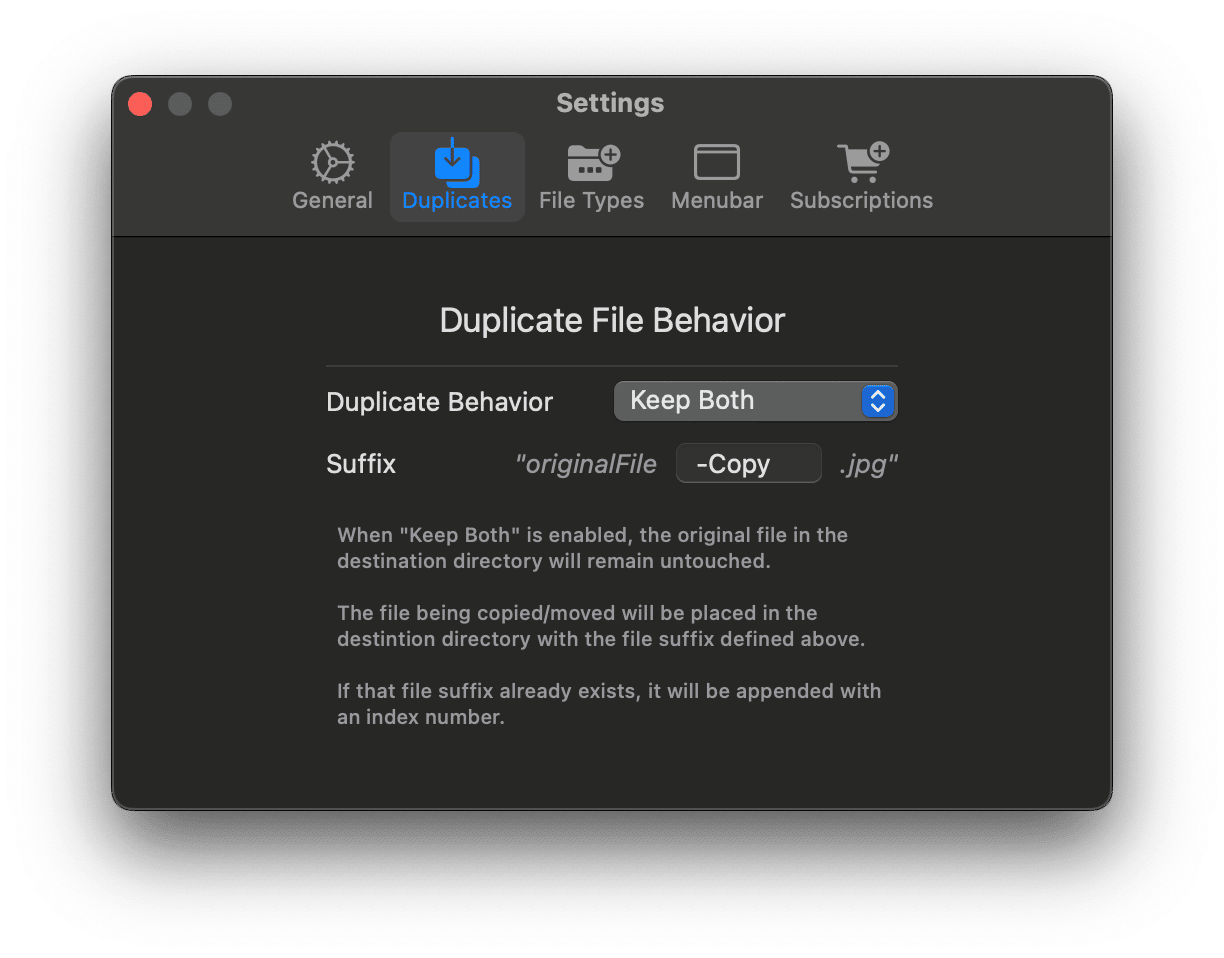Image resolution: width=1224 pixels, height=958 pixels.
Task: Click the File Types folder icon
Action: [x=591, y=162]
